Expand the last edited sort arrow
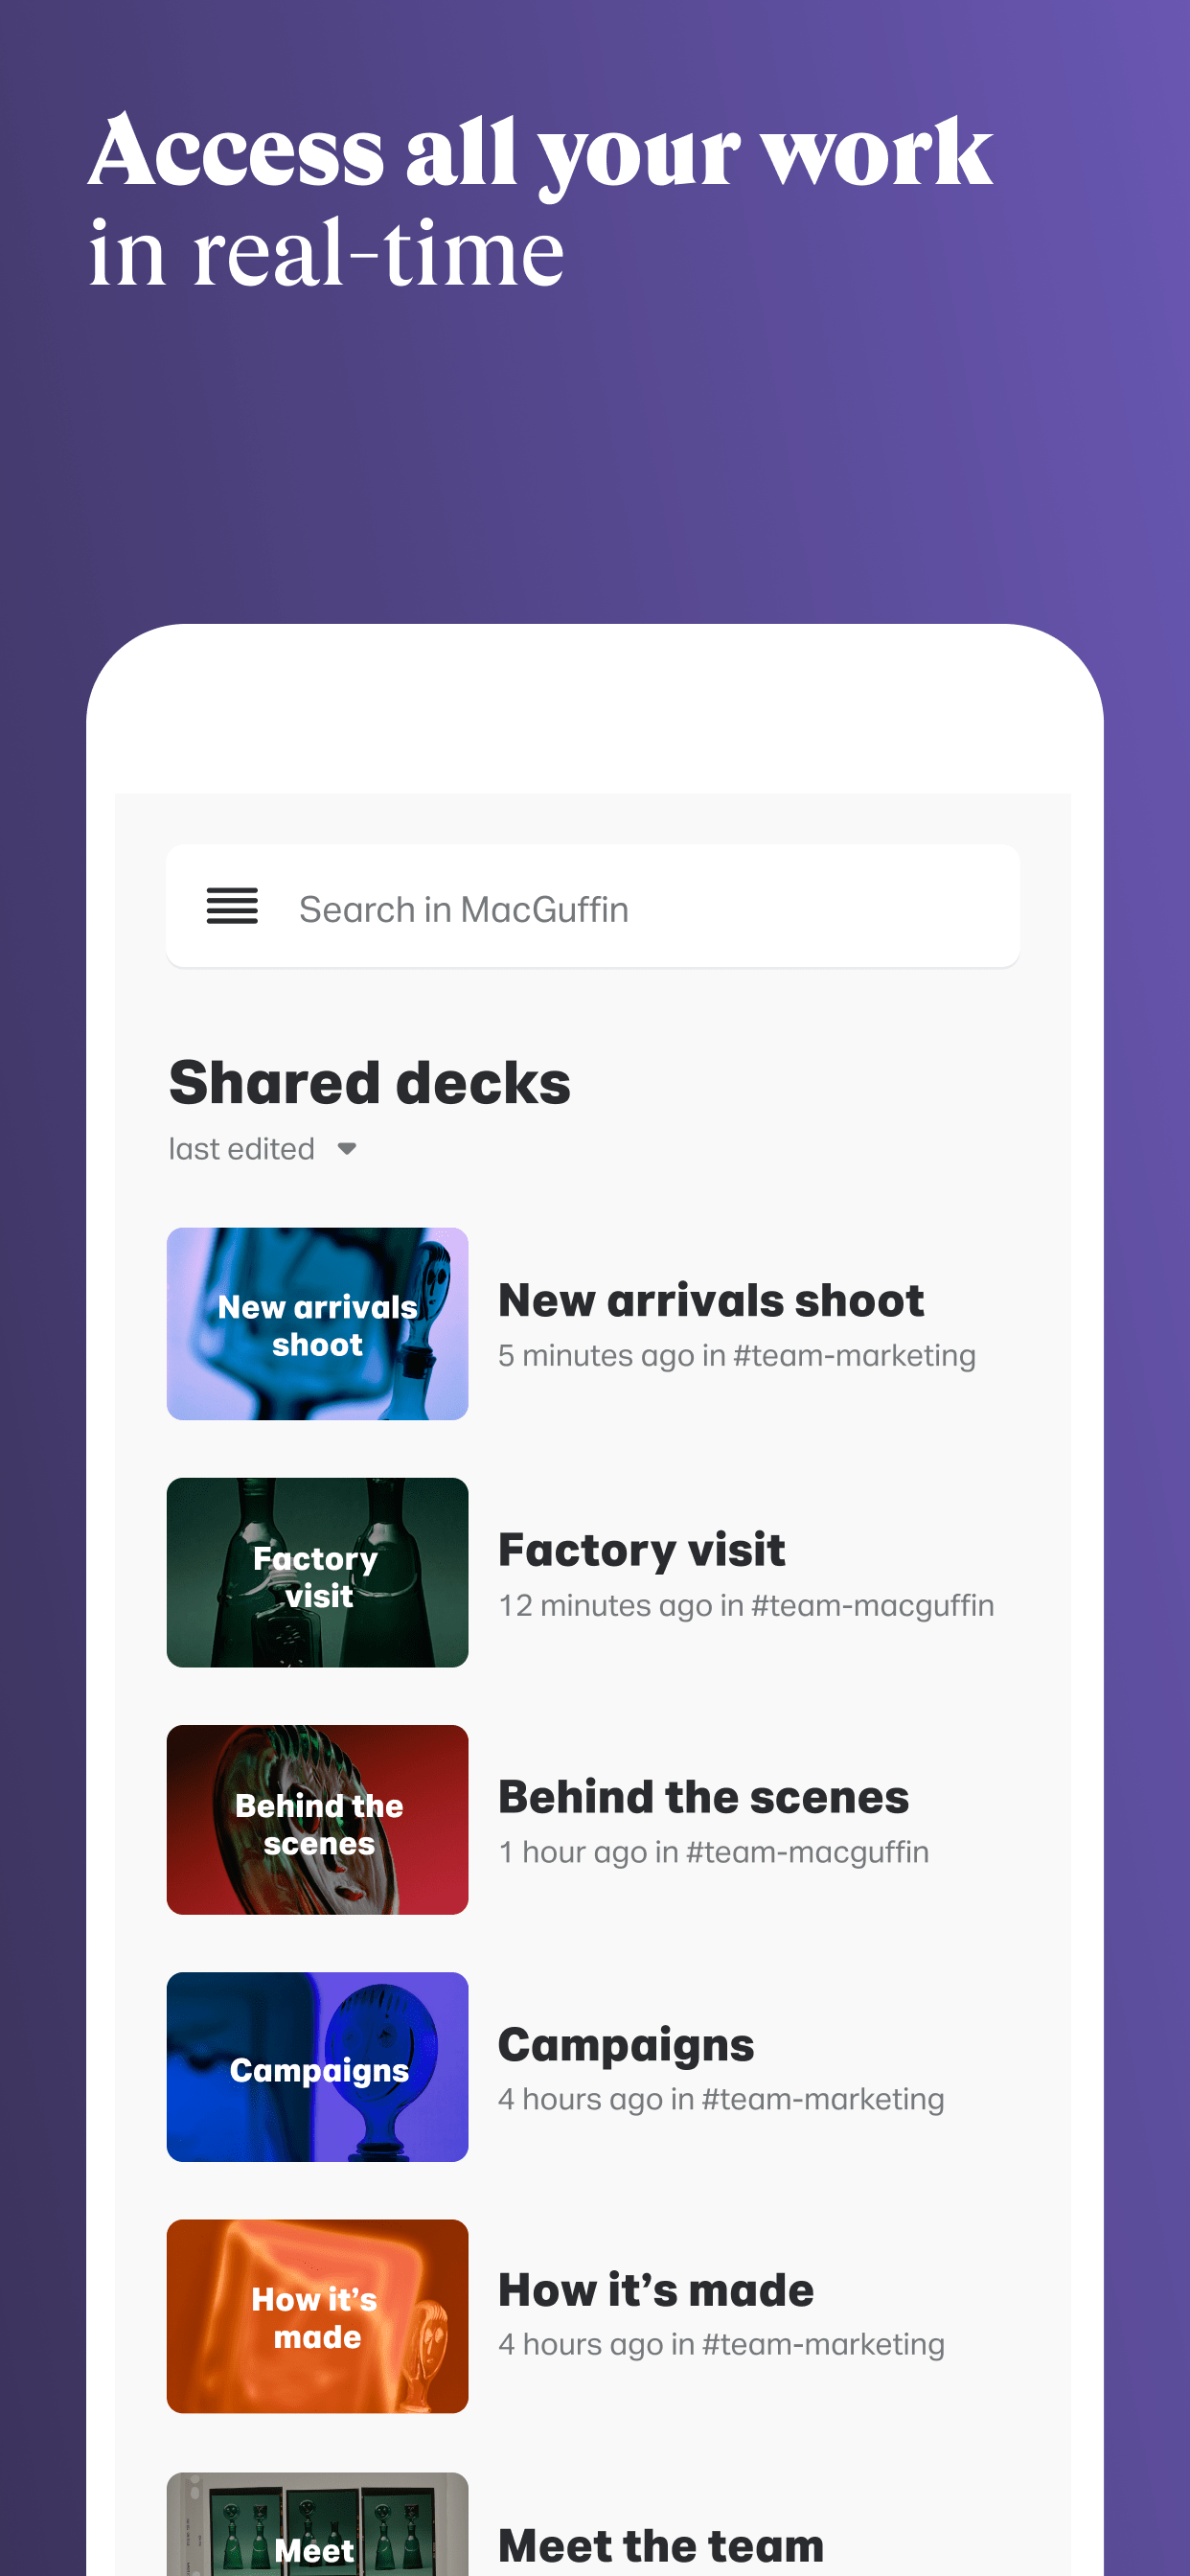Viewport: 1190px width, 2576px height. click(x=347, y=1148)
